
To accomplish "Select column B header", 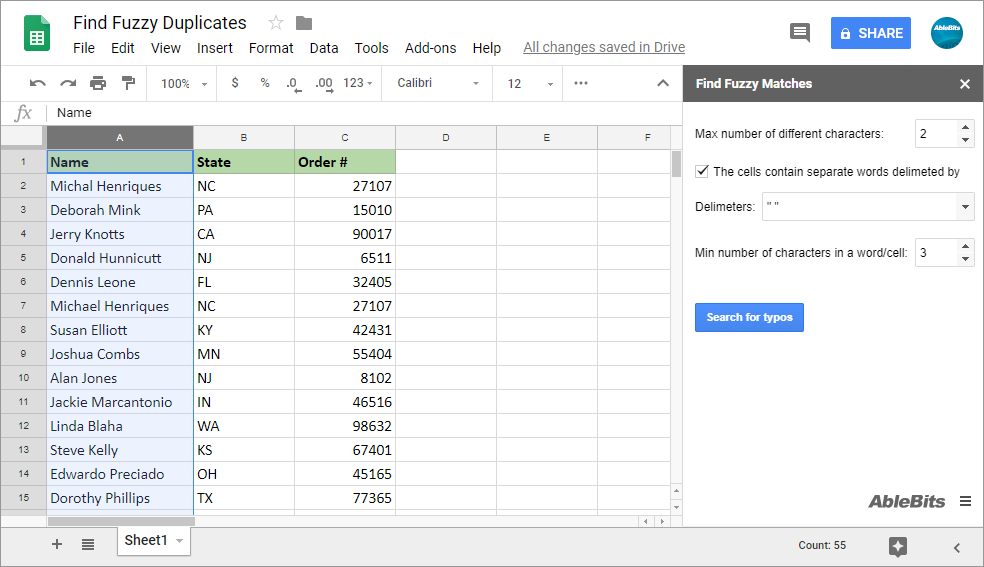I will pyautogui.click(x=243, y=137).
